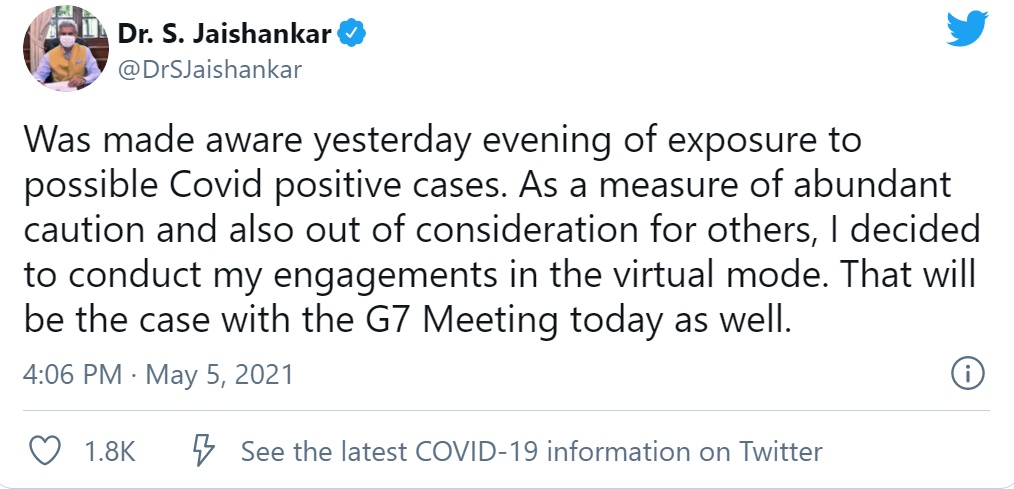1014x489 pixels.
Task: Like the tweet with the heart icon
Action: 44,451
